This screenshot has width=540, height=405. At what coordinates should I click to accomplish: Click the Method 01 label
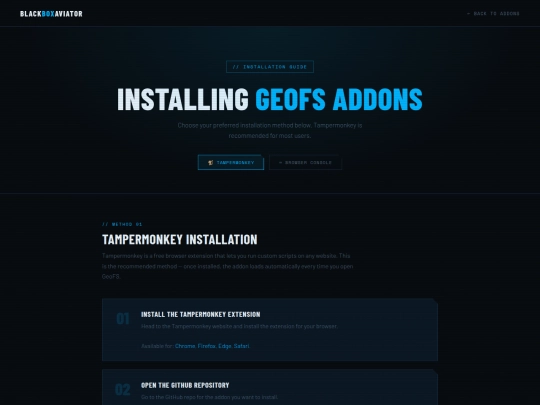tap(122, 224)
